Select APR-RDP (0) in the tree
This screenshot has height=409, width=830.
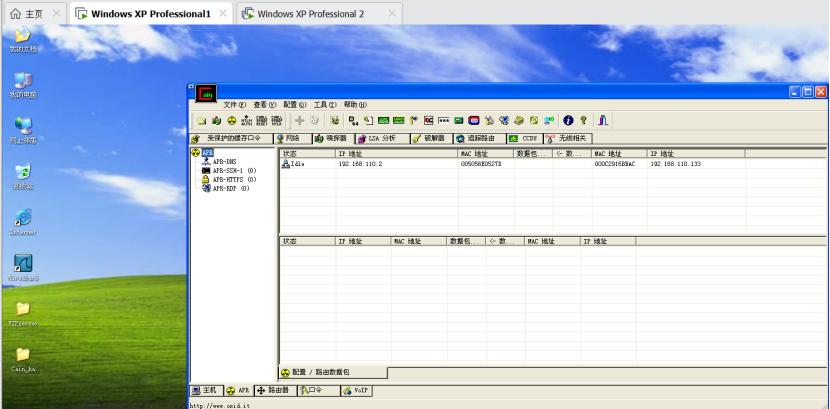click(x=231, y=188)
